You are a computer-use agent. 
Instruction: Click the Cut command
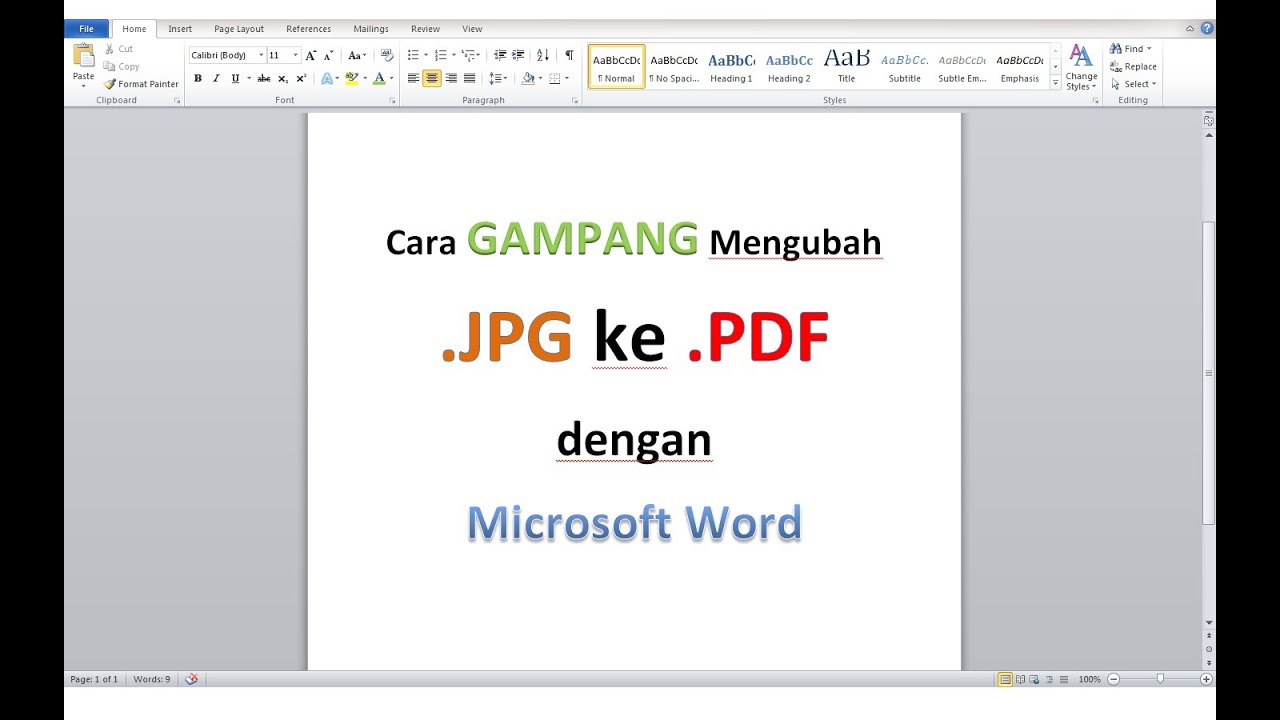tap(119, 49)
